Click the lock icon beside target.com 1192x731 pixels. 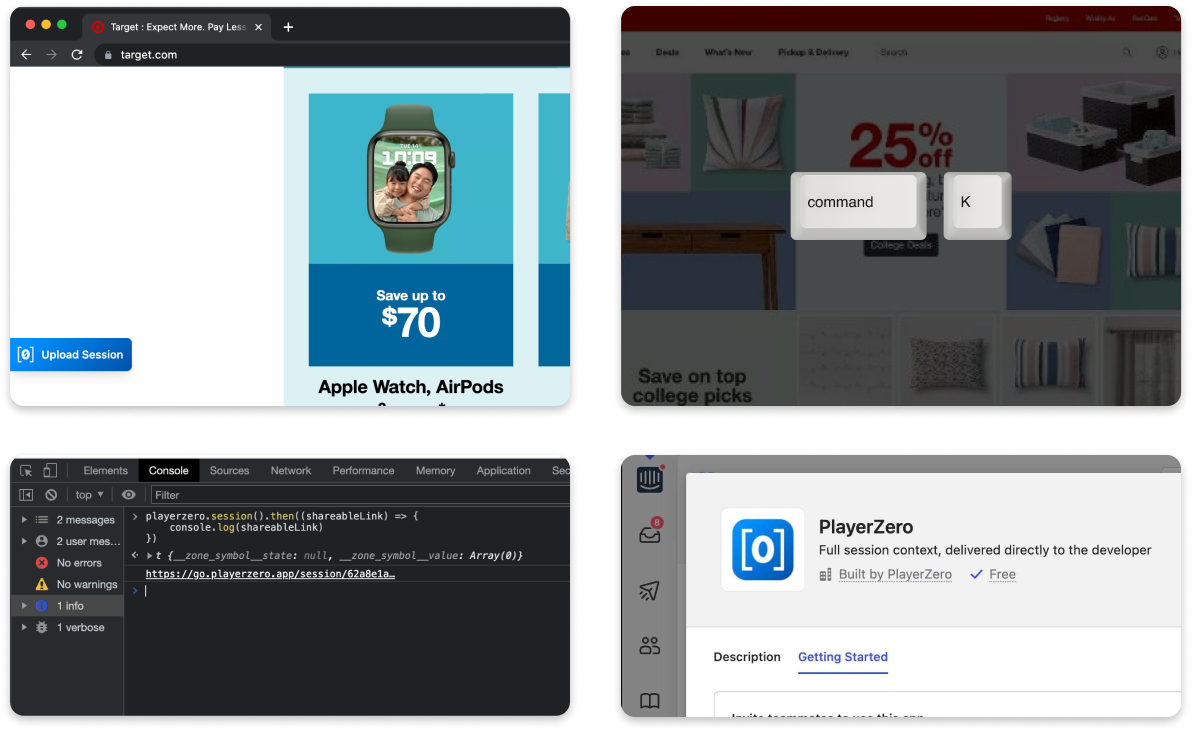pos(108,55)
